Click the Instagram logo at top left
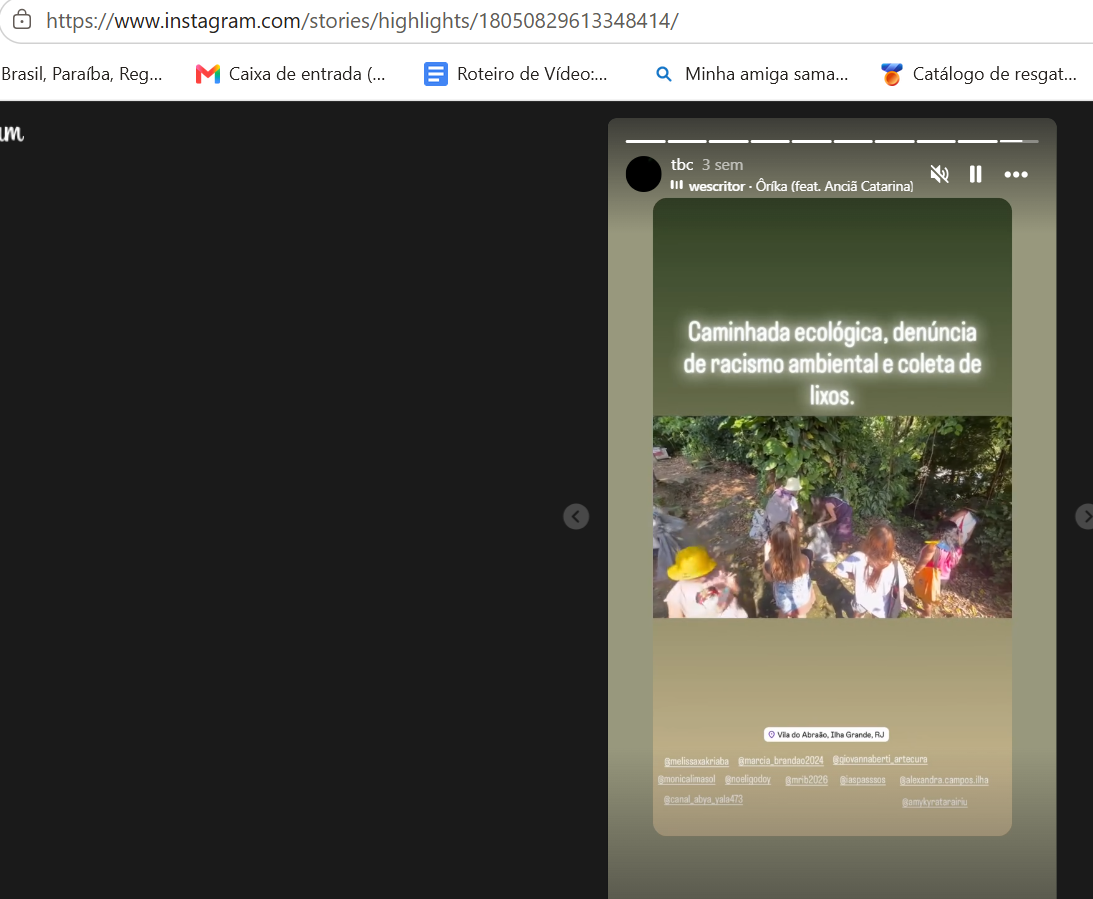The image size is (1093, 899). point(11,132)
